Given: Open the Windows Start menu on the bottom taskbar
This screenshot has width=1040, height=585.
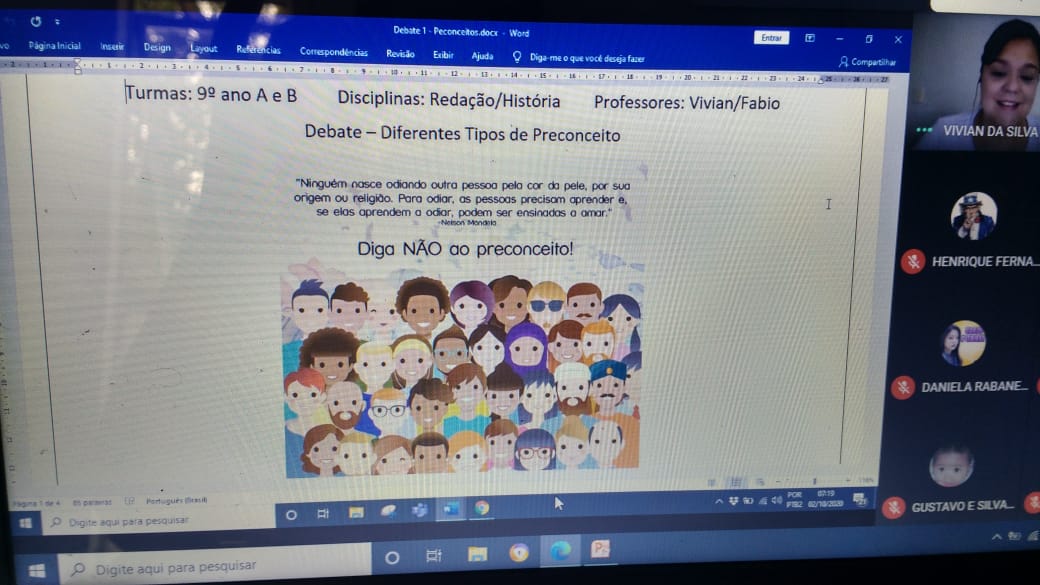Looking at the screenshot, I should click(x=36, y=570).
